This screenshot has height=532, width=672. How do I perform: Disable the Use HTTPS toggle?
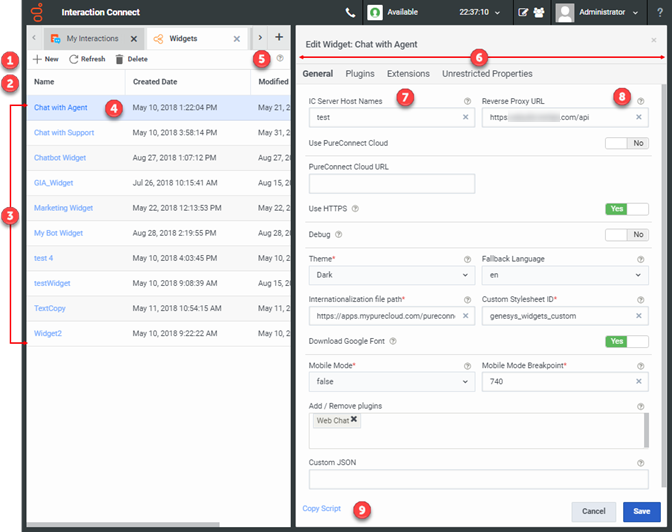click(x=627, y=209)
